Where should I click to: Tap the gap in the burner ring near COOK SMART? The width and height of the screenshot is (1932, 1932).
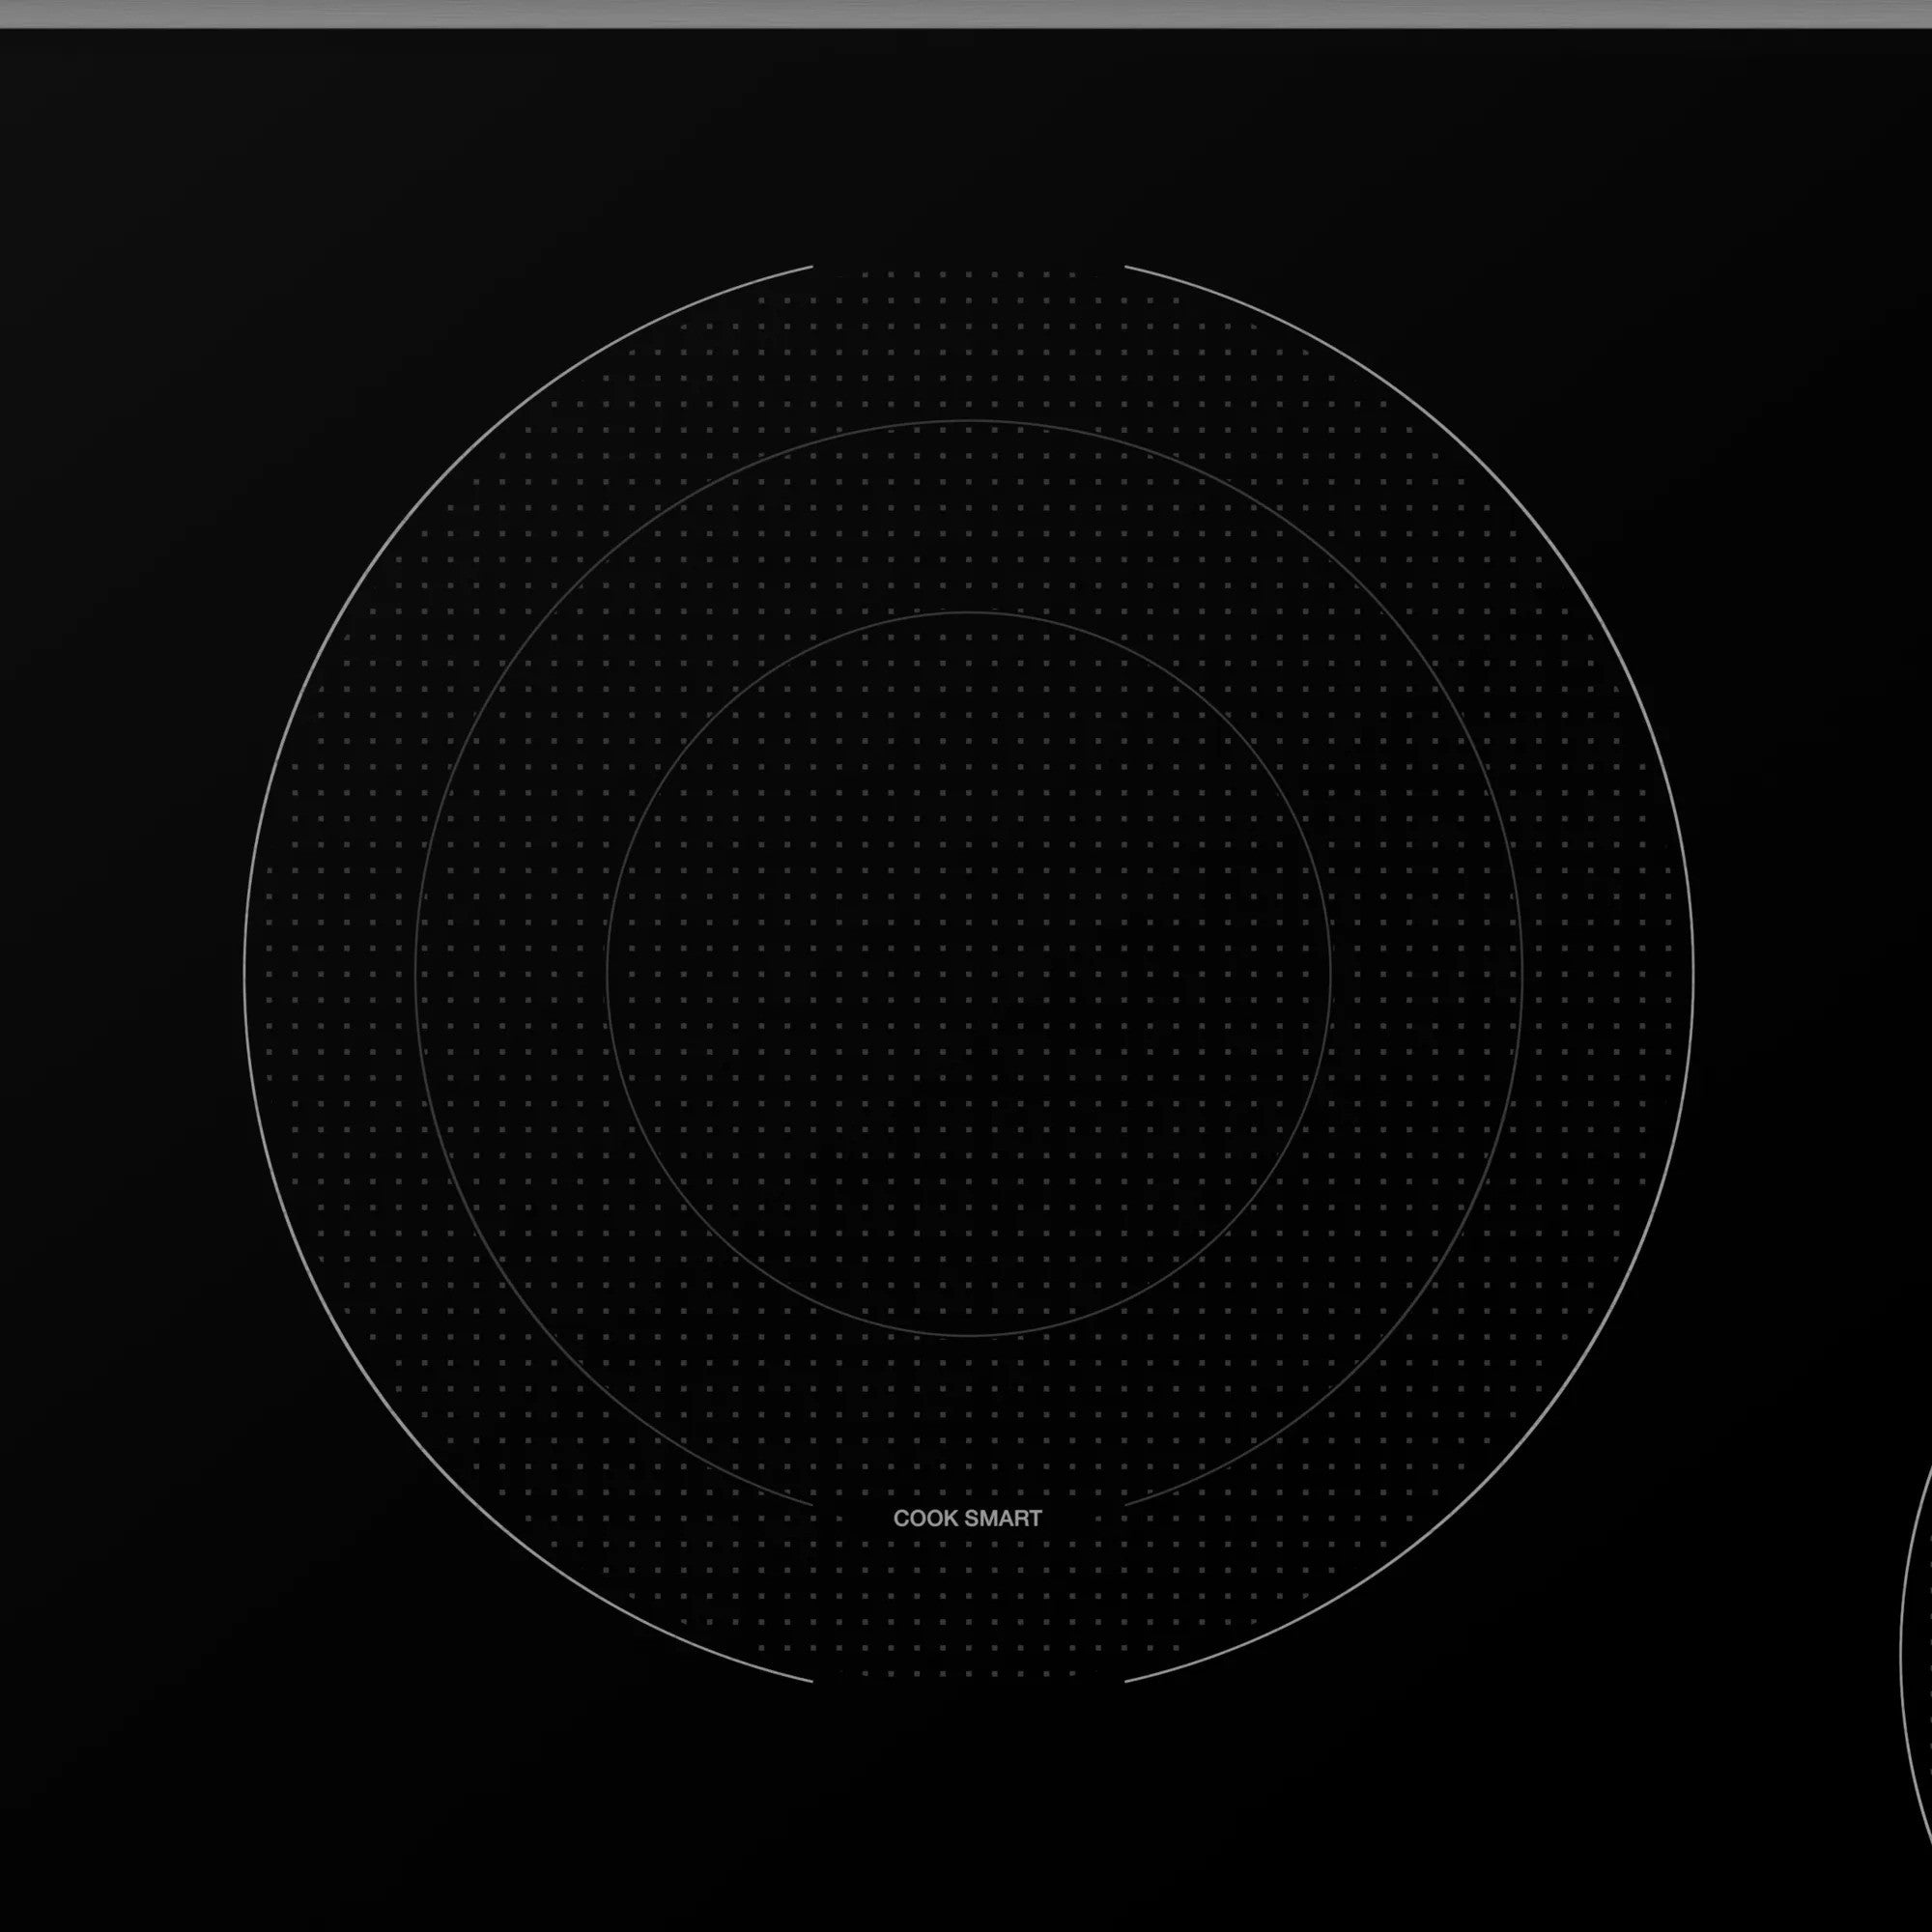966,1505
